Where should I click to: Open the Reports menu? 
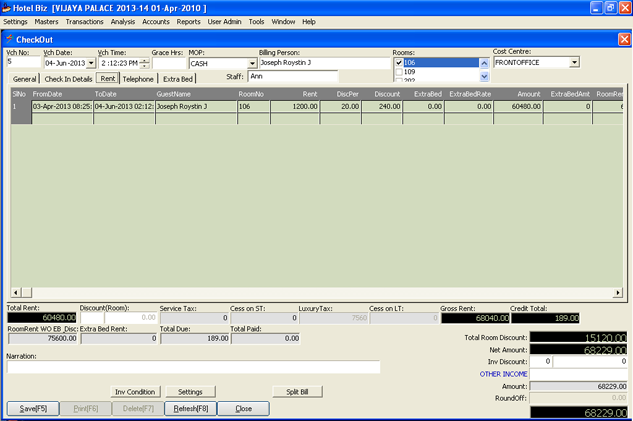(x=189, y=22)
